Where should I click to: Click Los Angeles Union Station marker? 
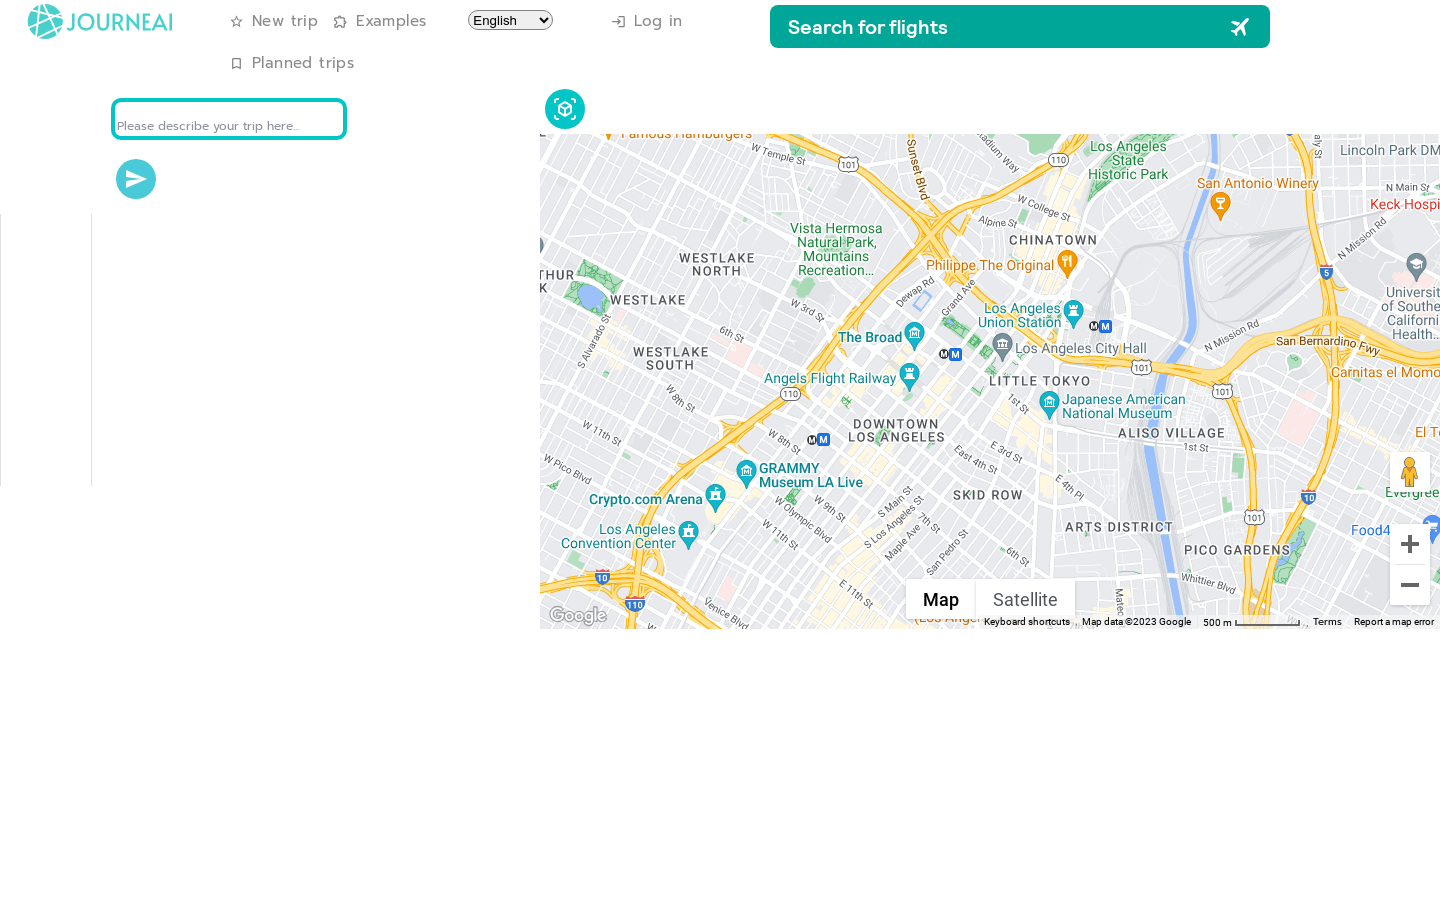coord(1073,312)
